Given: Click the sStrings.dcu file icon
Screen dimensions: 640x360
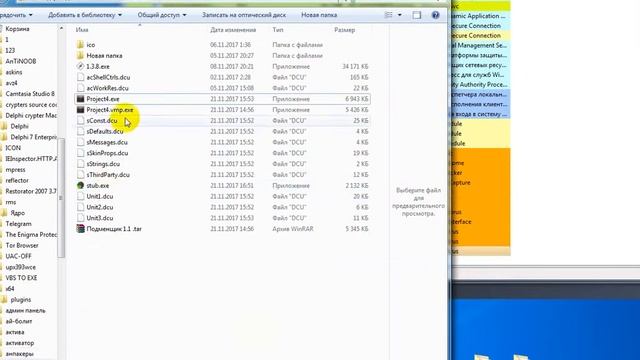Looking at the screenshot, I should (80, 164).
